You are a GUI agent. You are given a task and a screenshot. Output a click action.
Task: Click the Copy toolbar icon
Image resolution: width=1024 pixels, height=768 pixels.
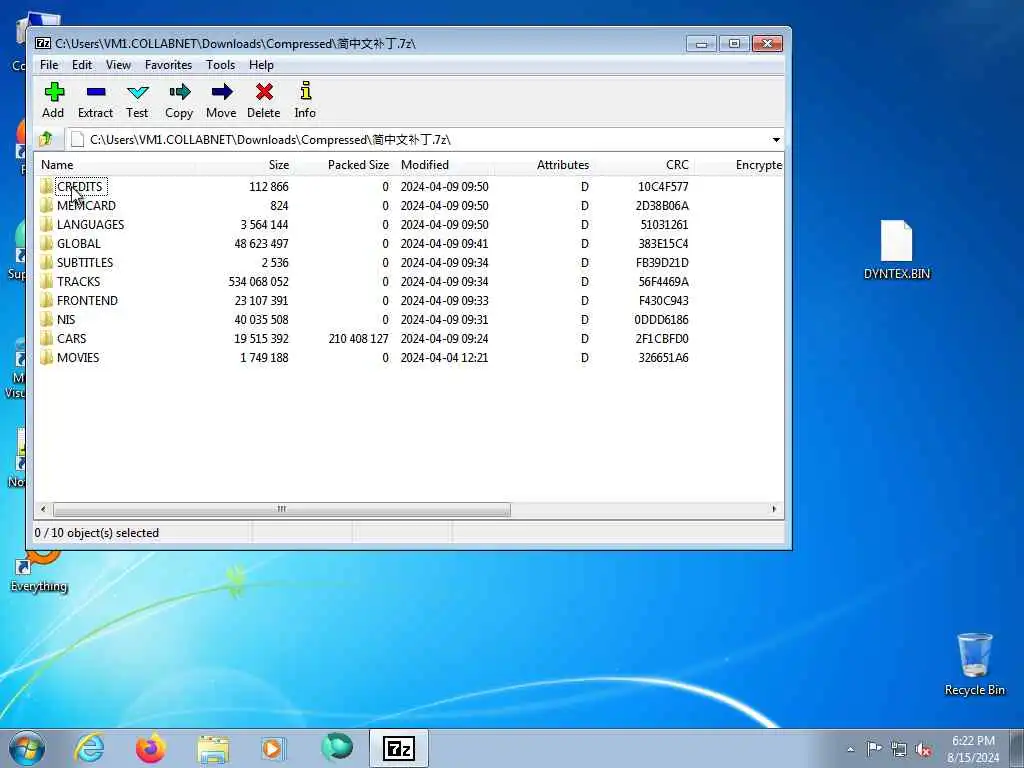click(x=179, y=92)
